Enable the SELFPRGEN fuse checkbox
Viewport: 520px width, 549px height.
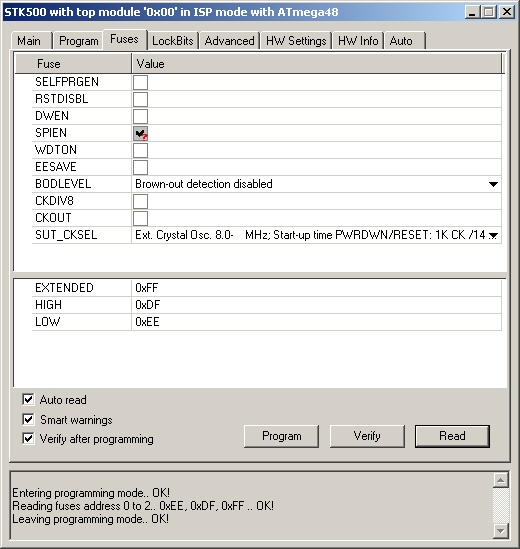point(140,82)
